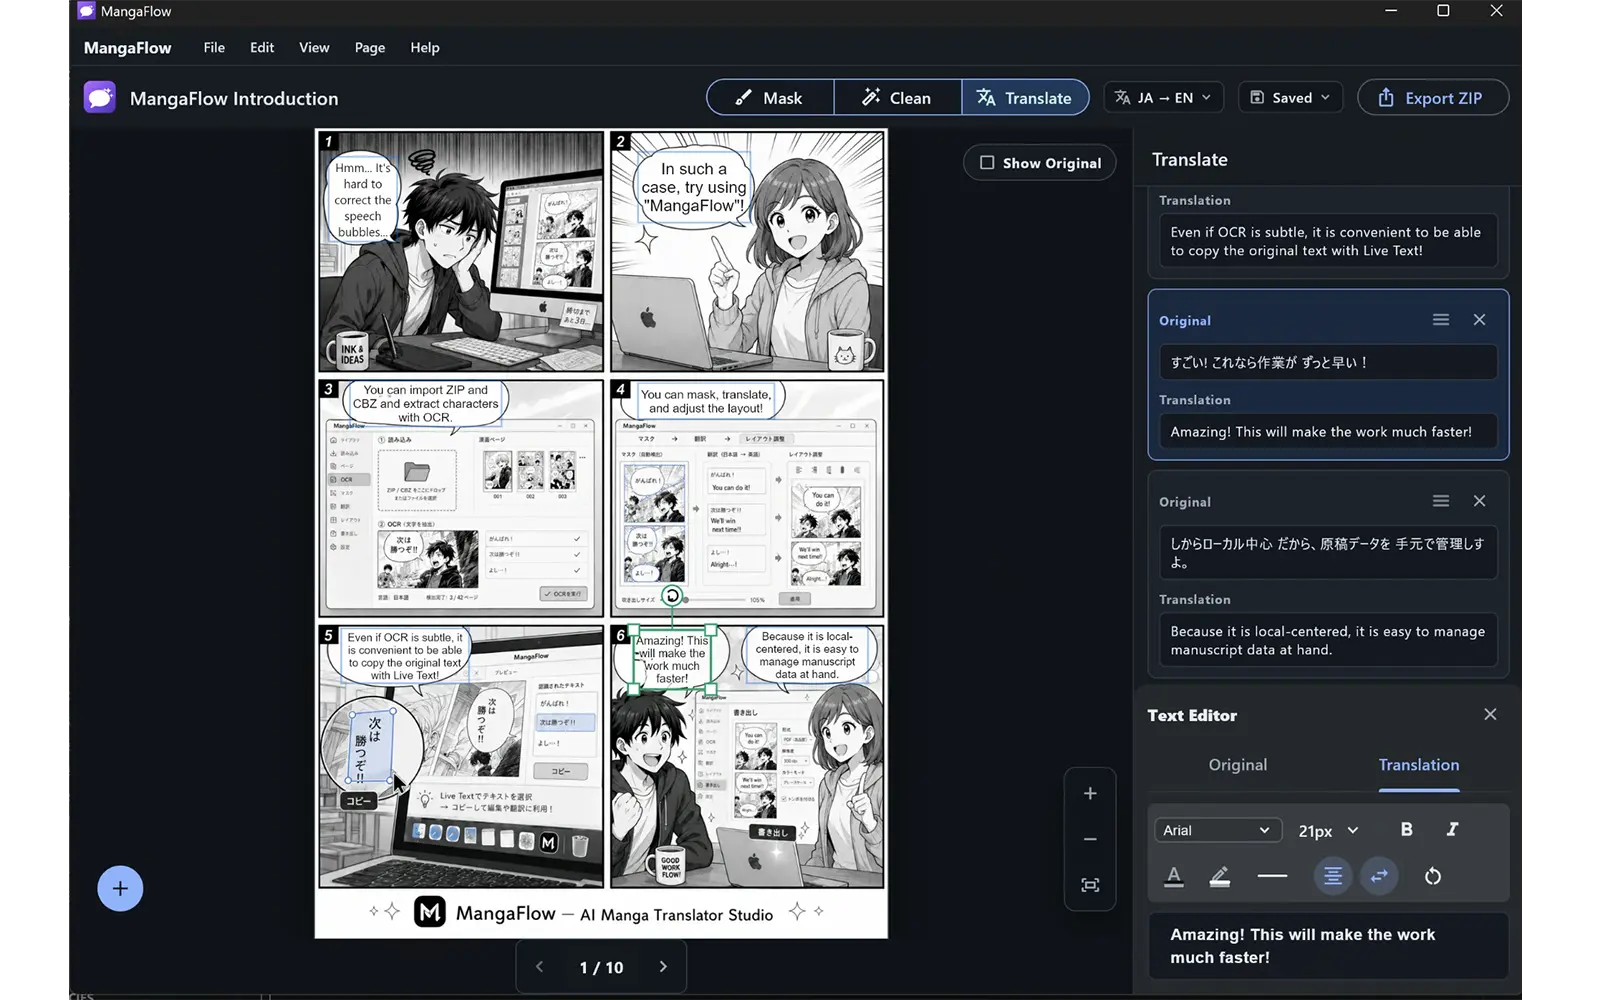Switch to the Original tab in Text Editor
The image size is (1600, 1000).
pyautogui.click(x=1238, y=765)
